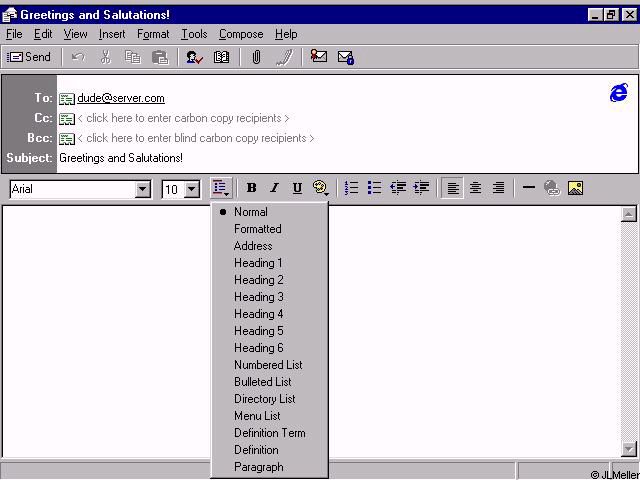Click the message scrollbar down arrow
Viewport: 640px width, 480px height.
point(629,449)
